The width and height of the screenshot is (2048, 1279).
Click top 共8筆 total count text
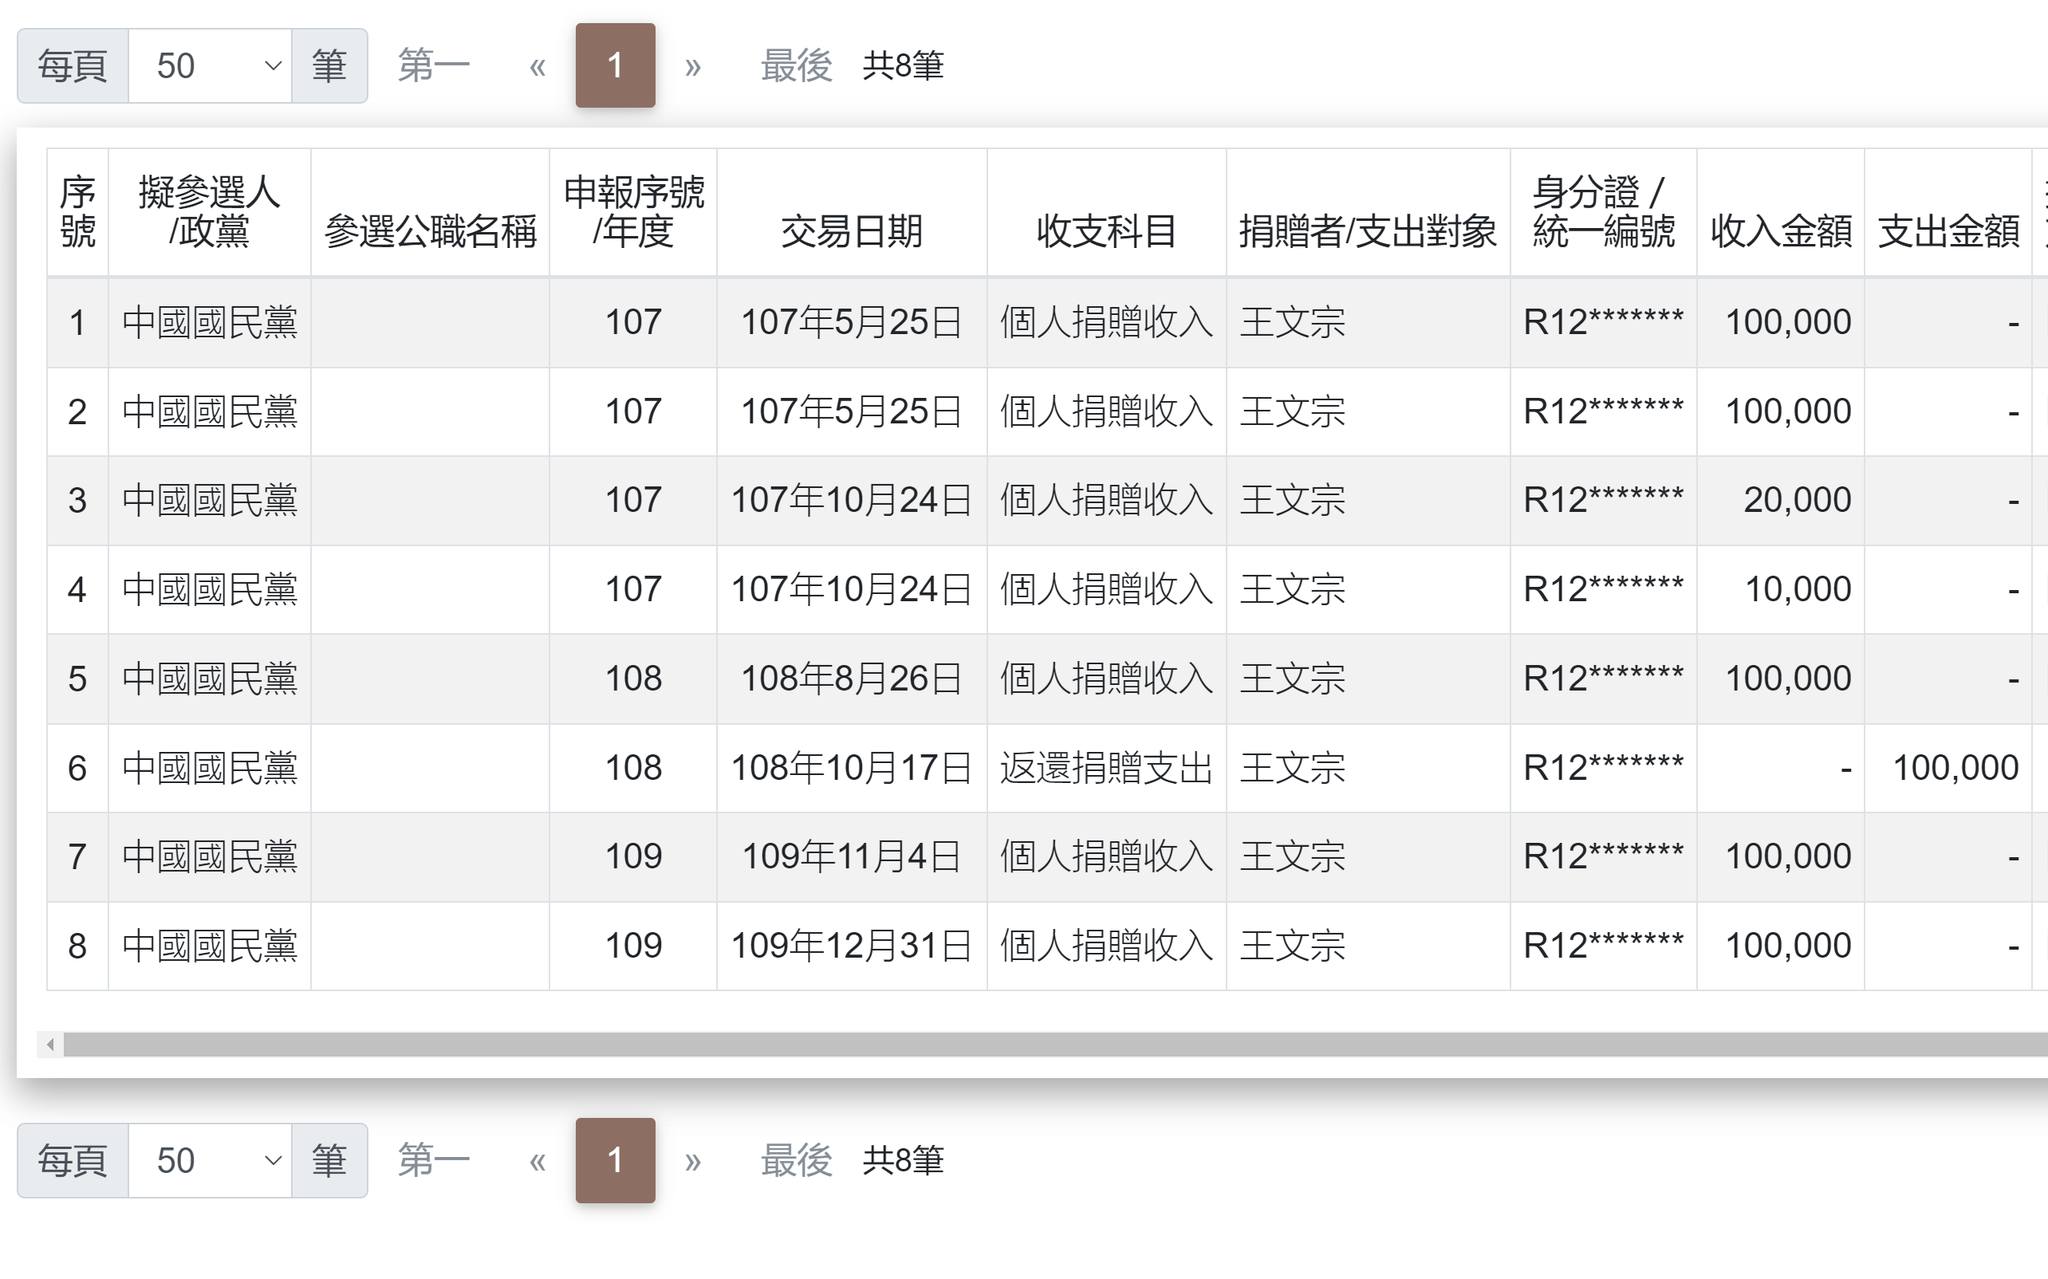click(x=903, y=66)
